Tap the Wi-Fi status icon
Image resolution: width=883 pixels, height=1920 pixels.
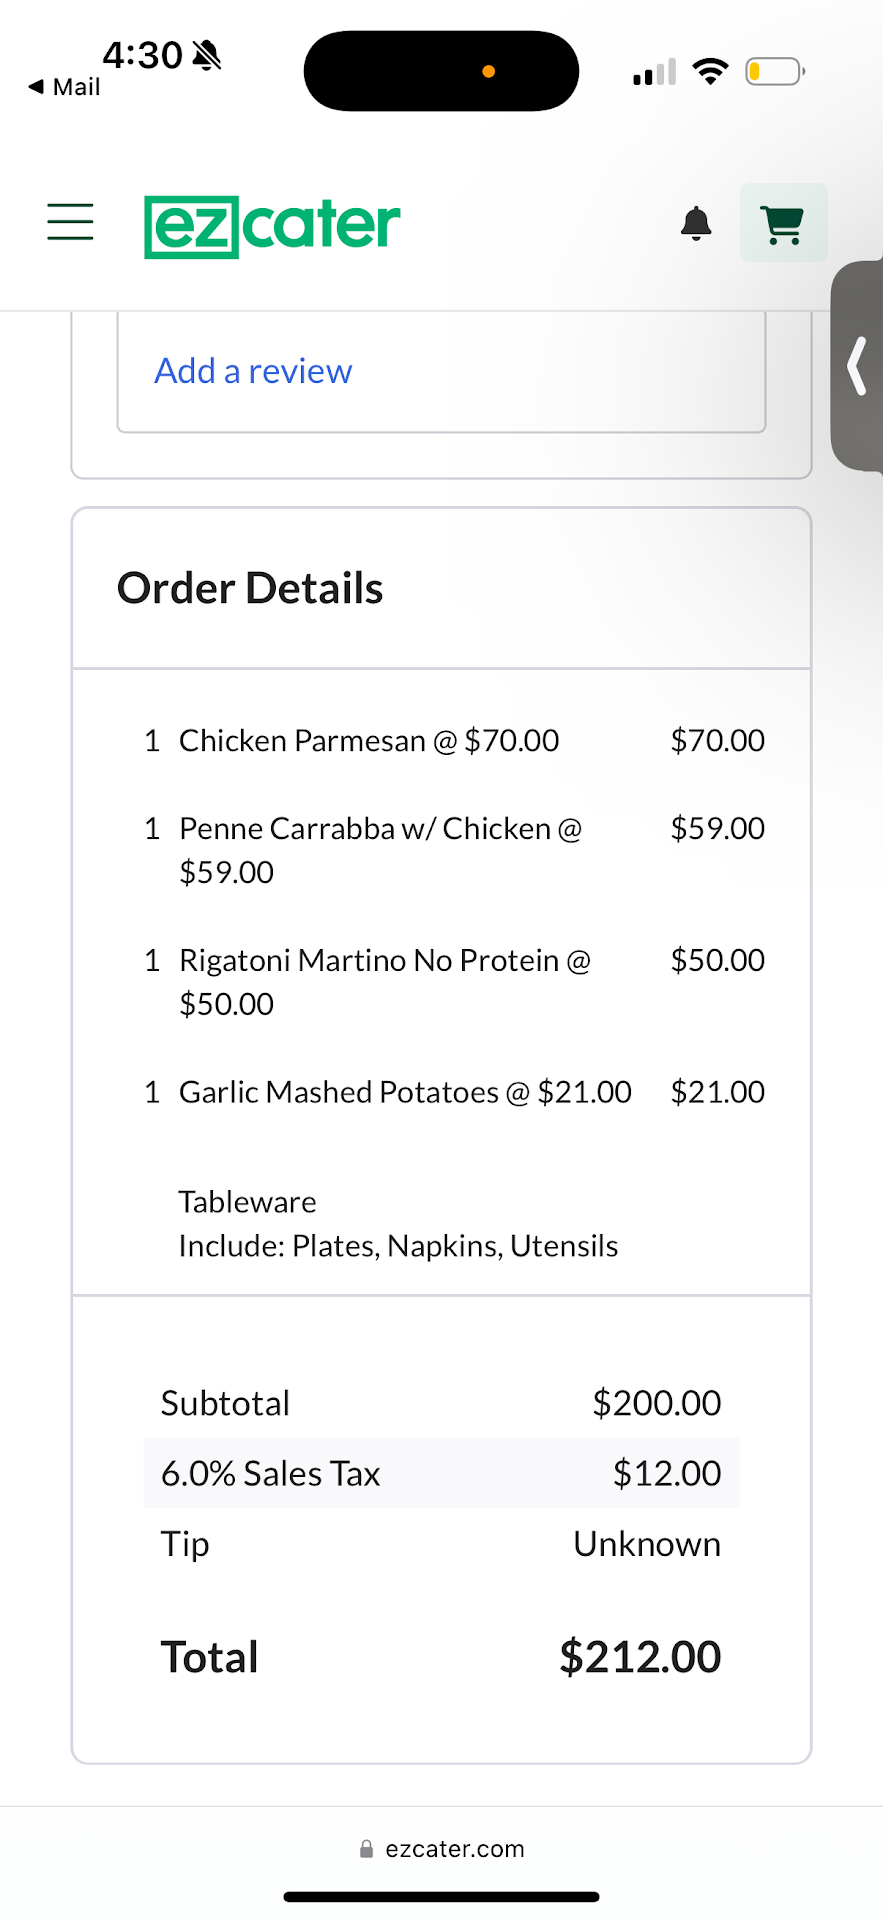coord(710,72)
